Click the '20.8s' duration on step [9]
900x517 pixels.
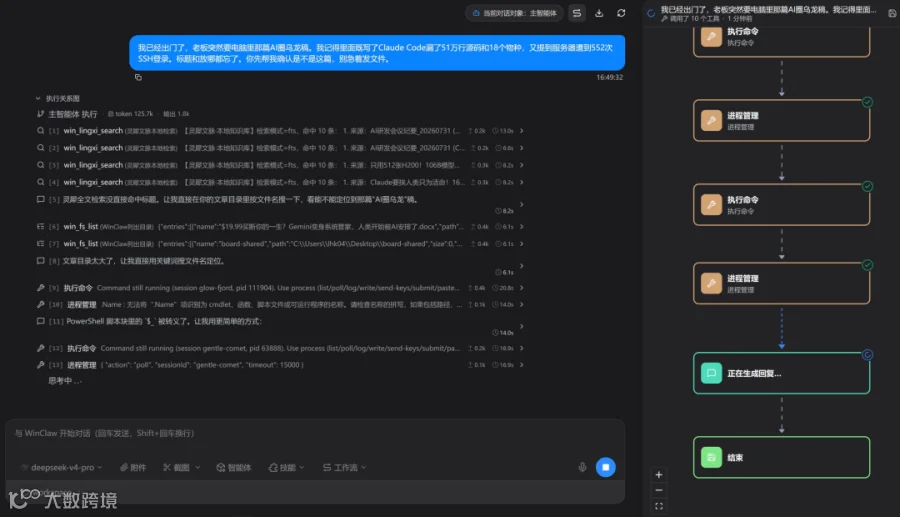503,288
